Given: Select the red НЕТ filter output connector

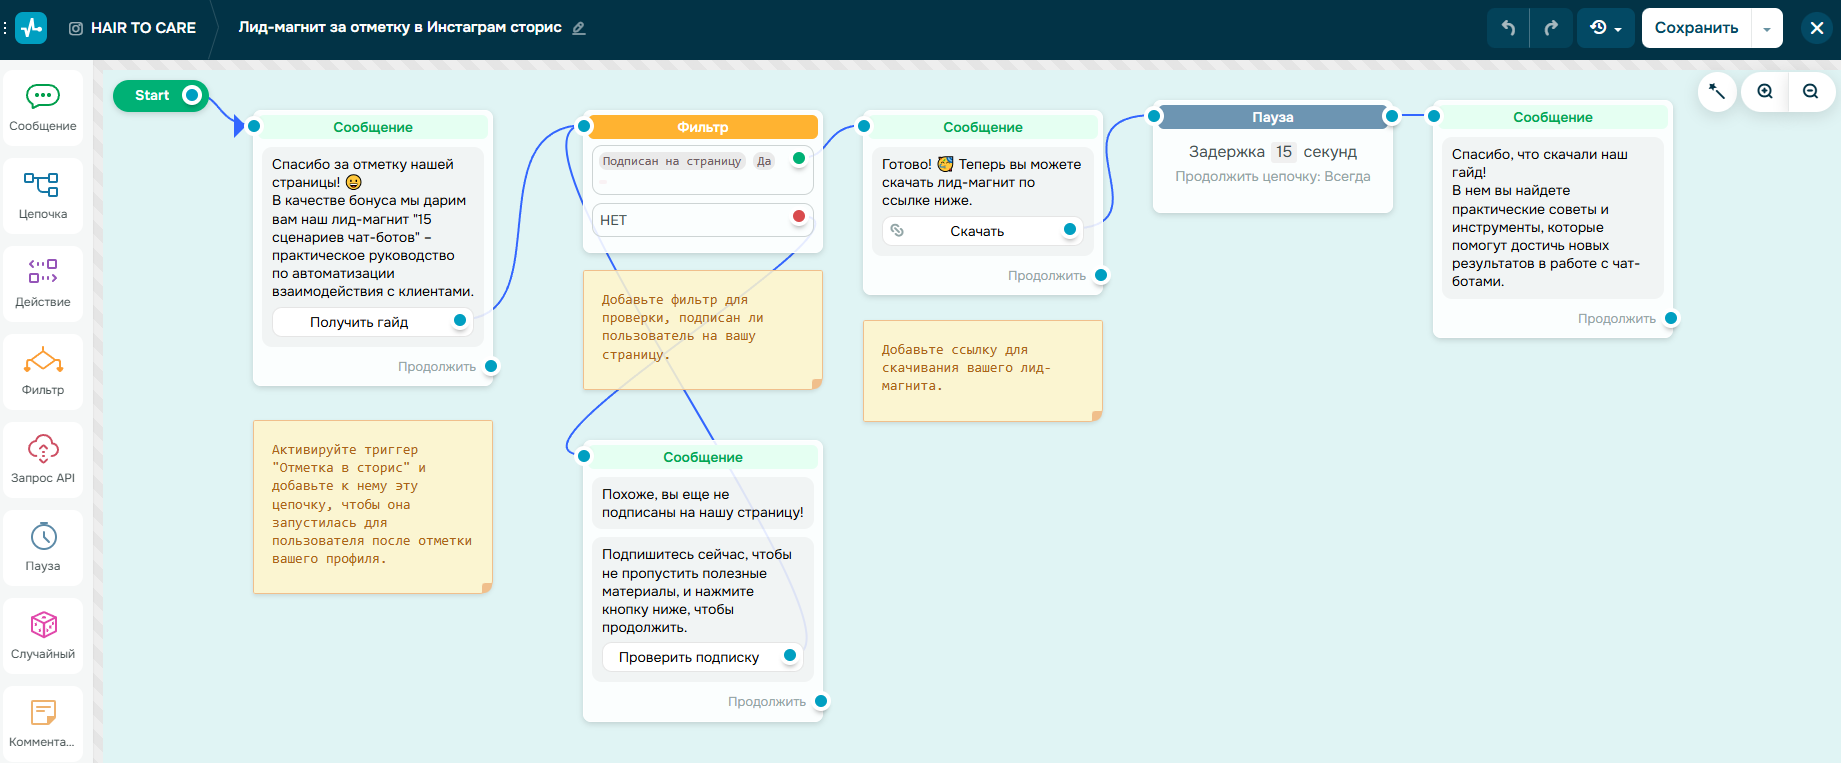Looking at the screenshot, I should [799, 216].
